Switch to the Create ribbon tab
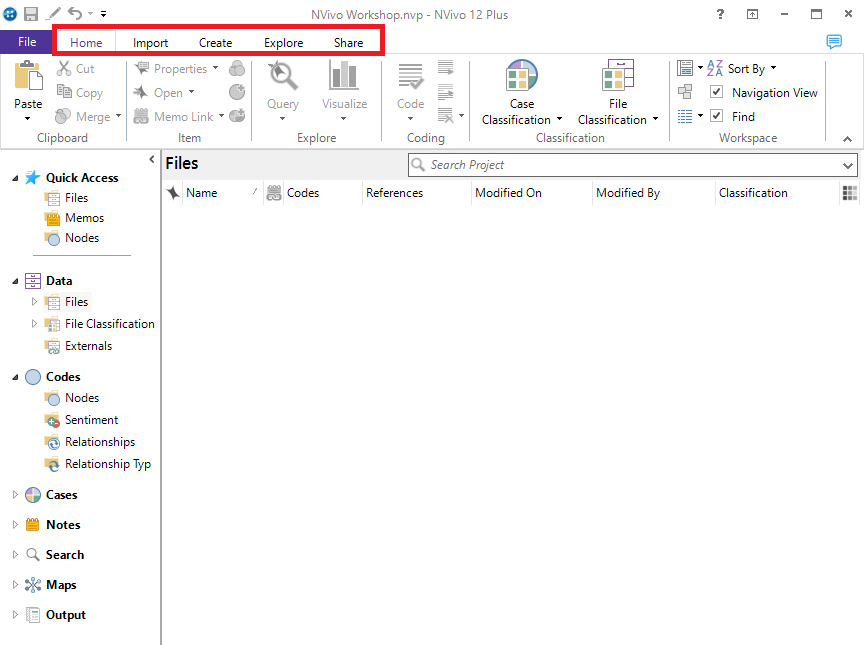The width and height of the screenshot is (864, 645). coord(215,42)
